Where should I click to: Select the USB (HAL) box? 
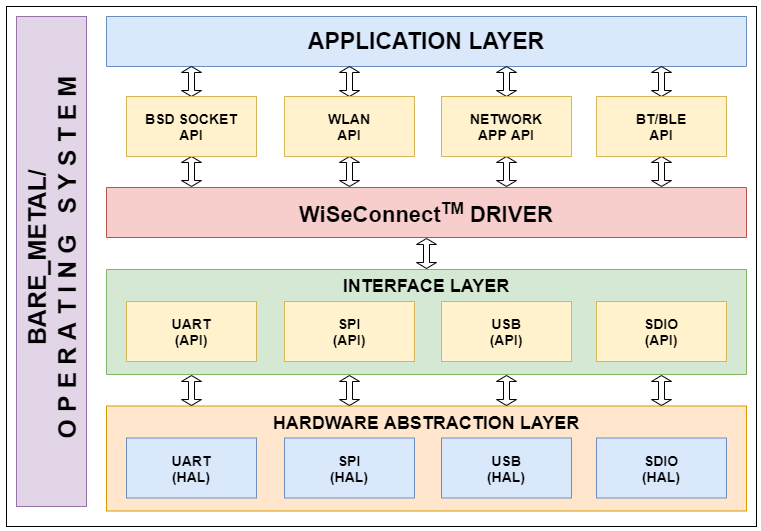click(x=506, y=469)
